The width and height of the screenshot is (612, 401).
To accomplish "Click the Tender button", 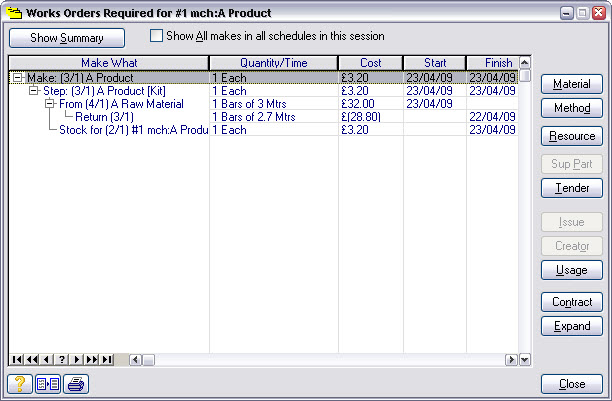I will coord(572,188).
